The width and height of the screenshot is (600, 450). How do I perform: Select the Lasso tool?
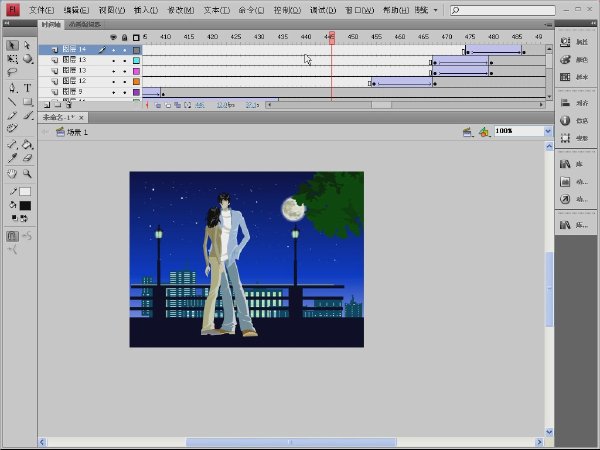pyautogui.click(x=12, y=72)
